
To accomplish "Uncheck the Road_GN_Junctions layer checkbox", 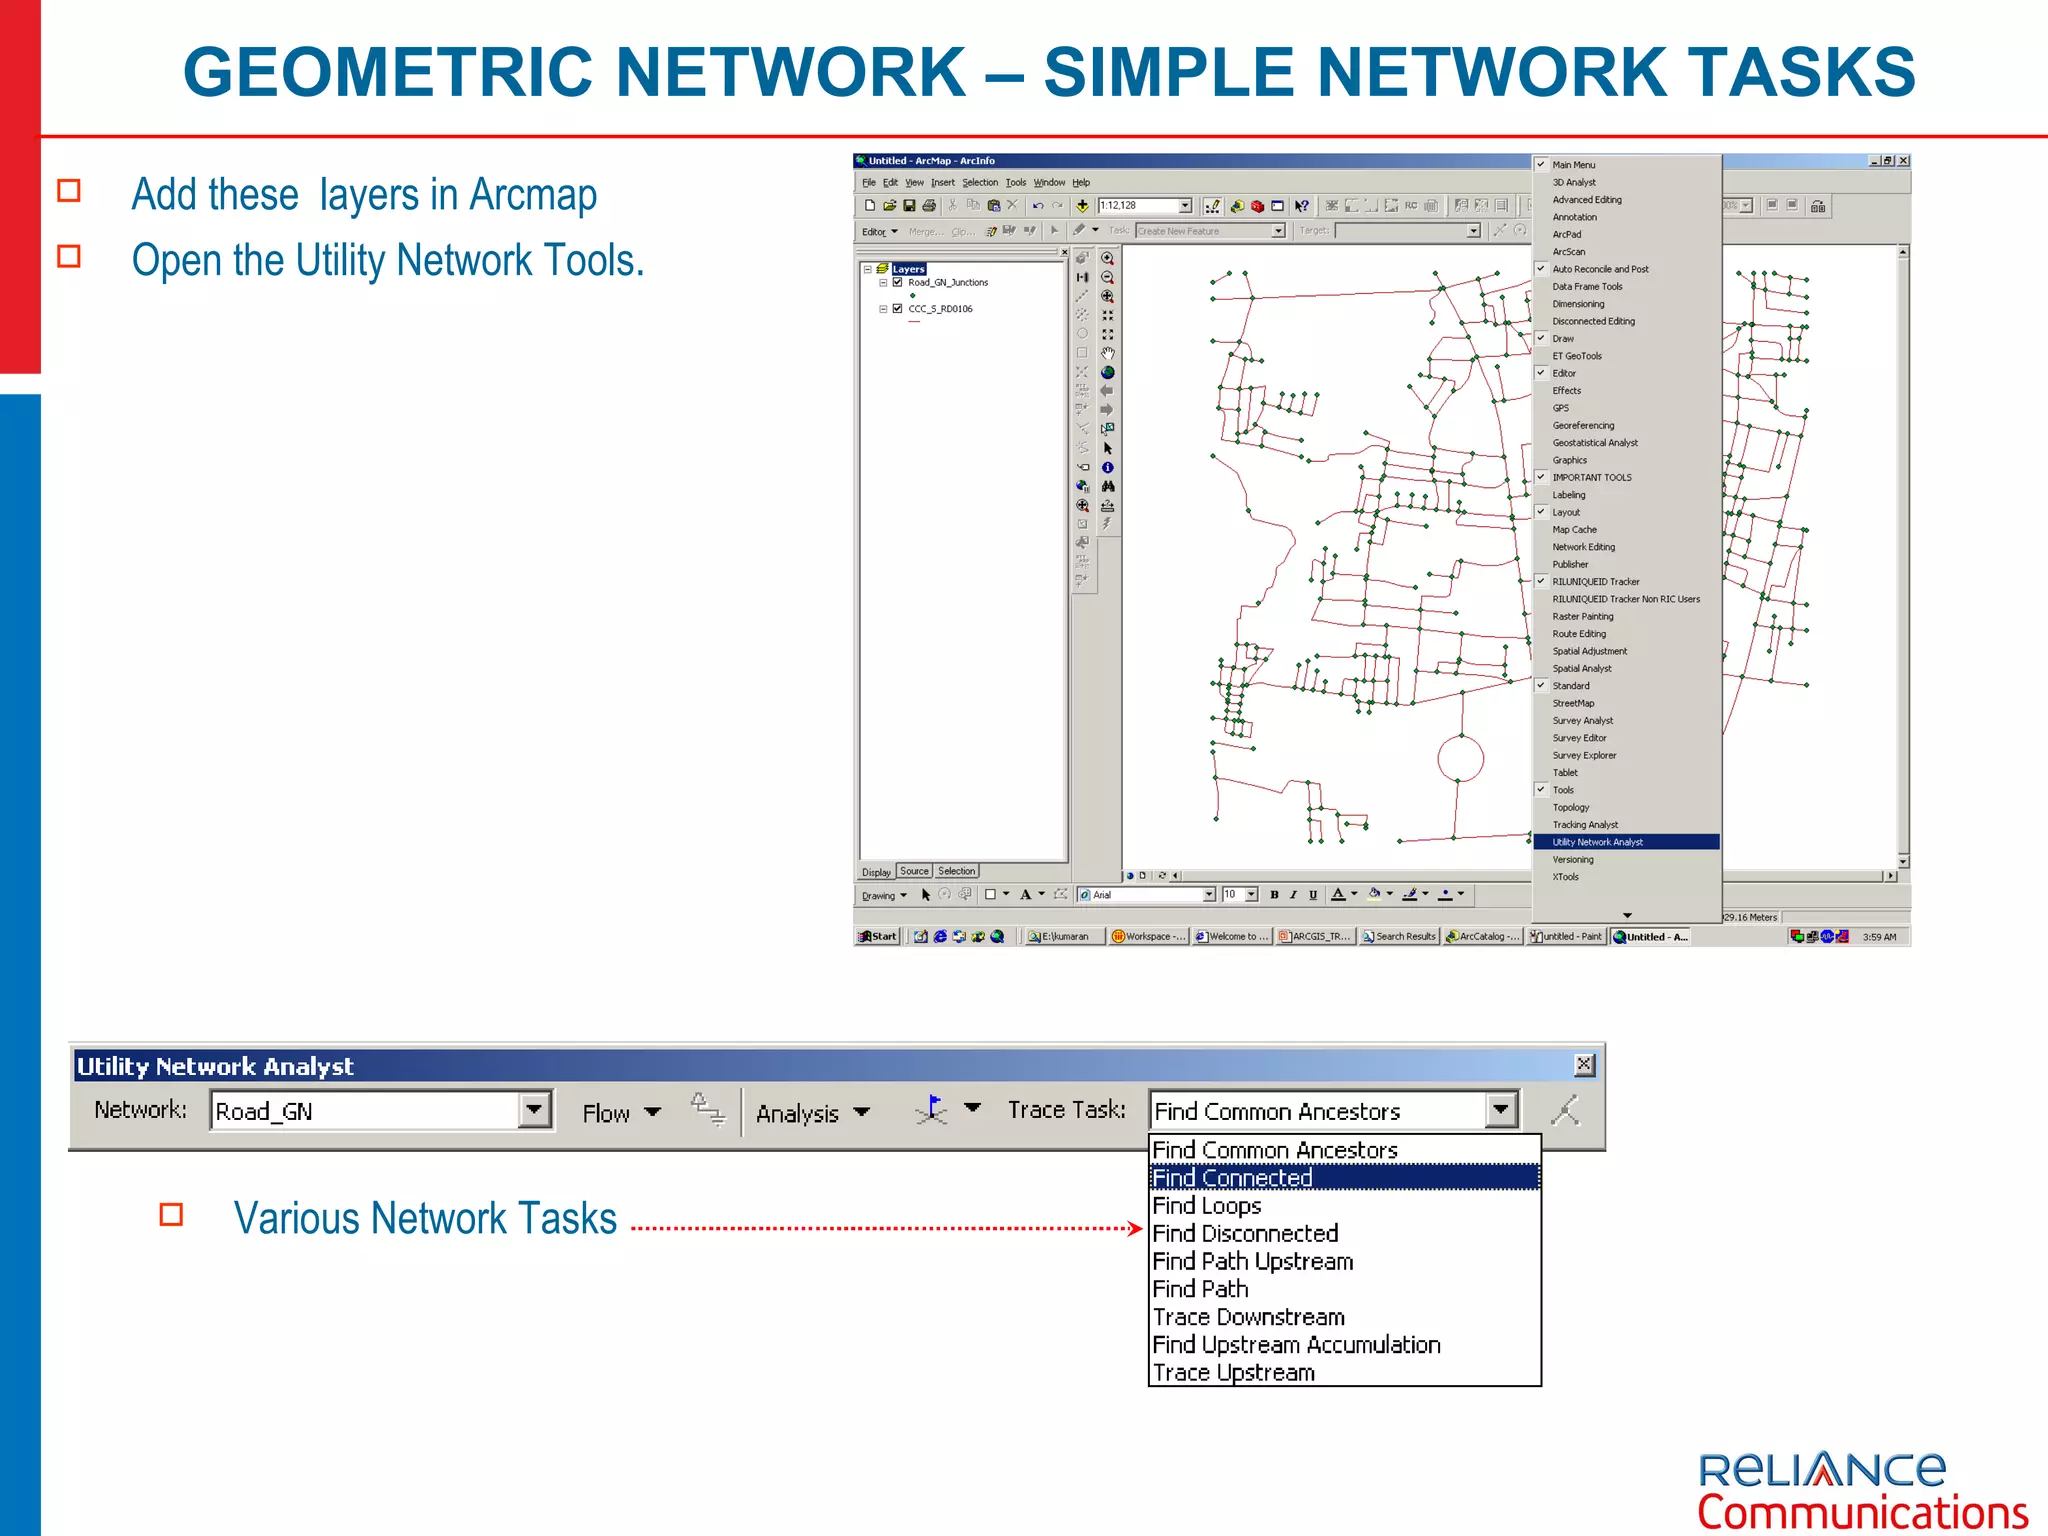I will 897,282.
